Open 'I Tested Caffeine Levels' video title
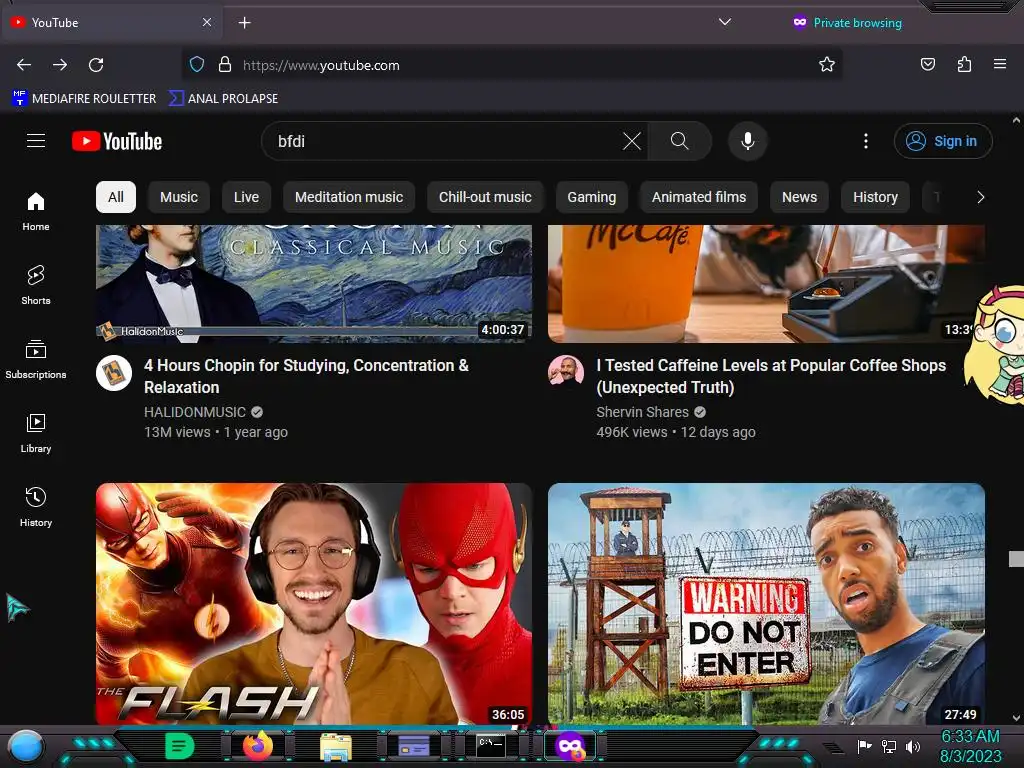 coord(771,376)
